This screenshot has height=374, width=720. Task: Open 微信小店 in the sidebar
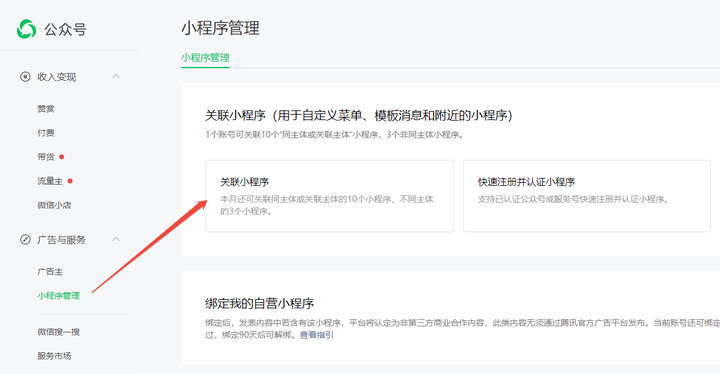(54, 205)
